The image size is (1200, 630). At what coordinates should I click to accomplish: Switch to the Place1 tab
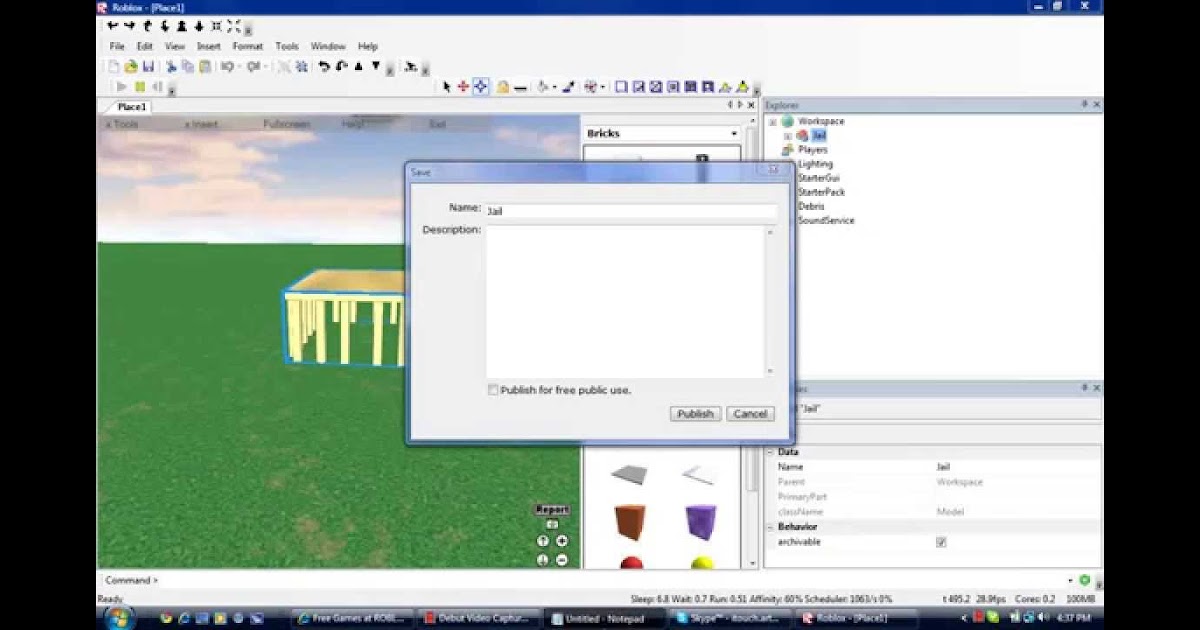pyautogui.click(x=131, y=107)
